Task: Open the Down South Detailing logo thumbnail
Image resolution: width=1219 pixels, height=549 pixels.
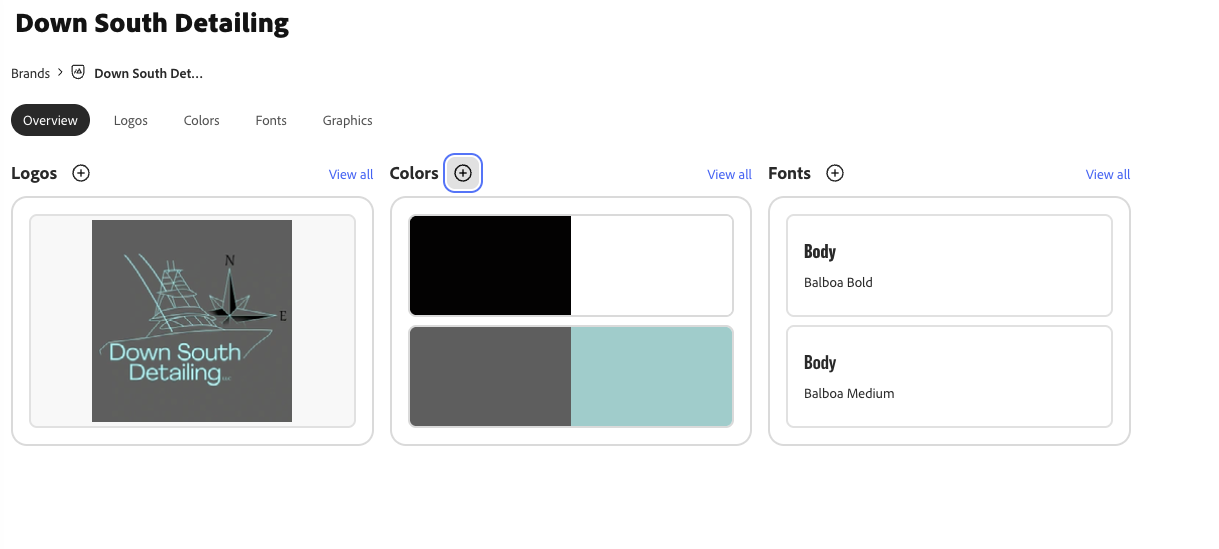Action: click(192, 321)
